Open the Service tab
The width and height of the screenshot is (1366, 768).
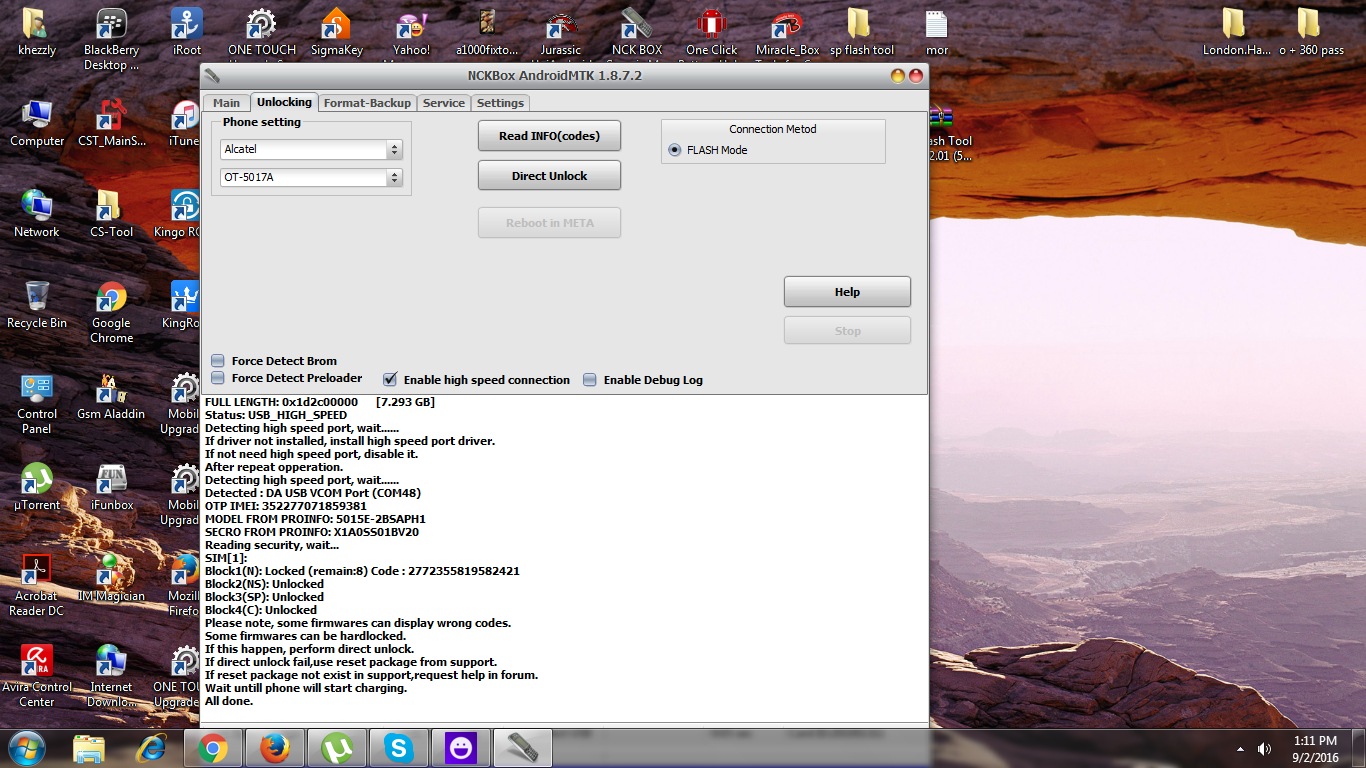click(x=443, y=103)
